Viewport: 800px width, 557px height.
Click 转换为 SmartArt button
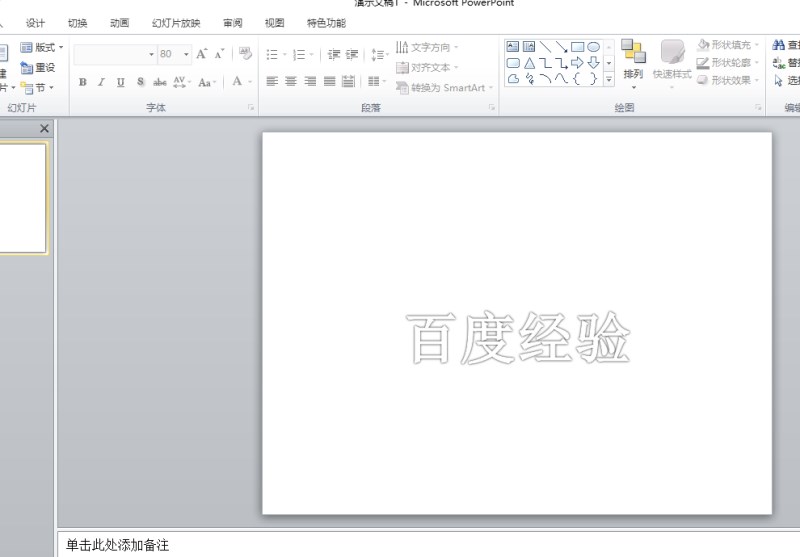tap(445, 88)
